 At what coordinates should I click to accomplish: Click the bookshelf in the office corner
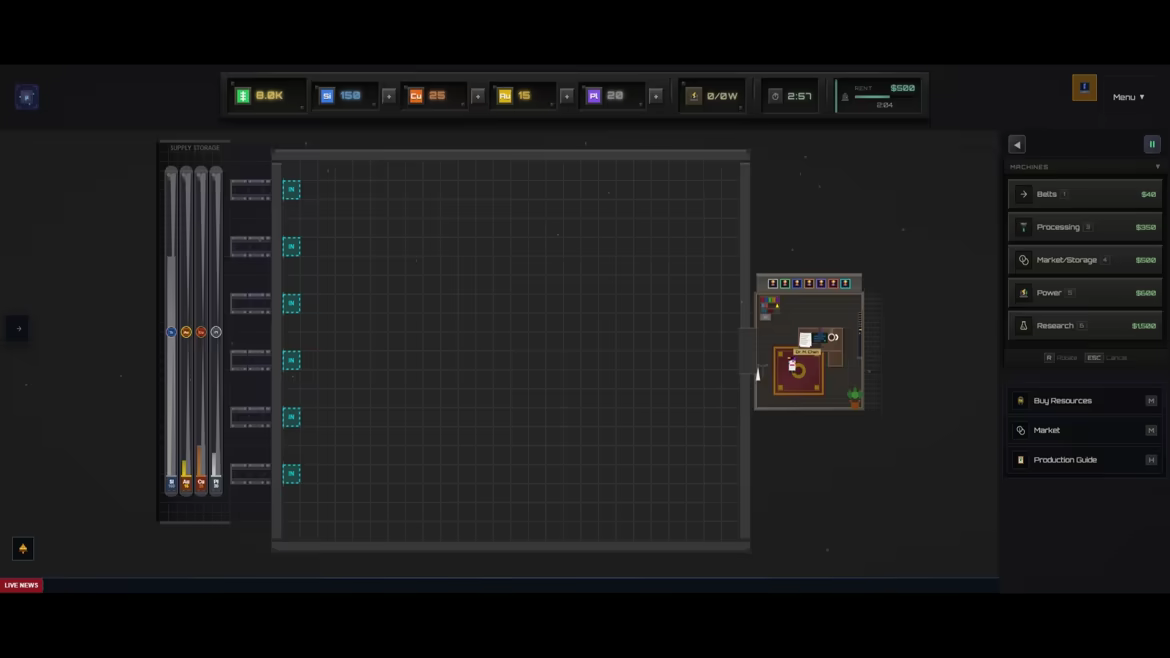tap(769, 307)
